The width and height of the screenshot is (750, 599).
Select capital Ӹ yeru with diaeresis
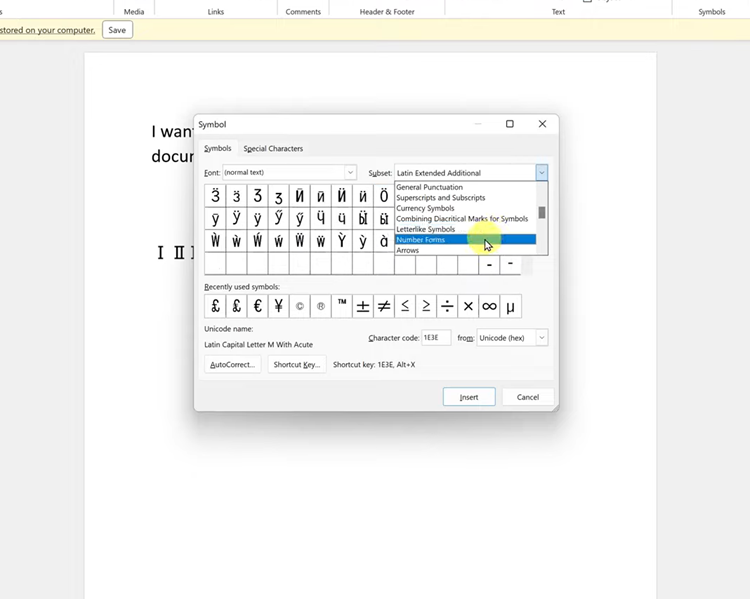tap(363, 219)
